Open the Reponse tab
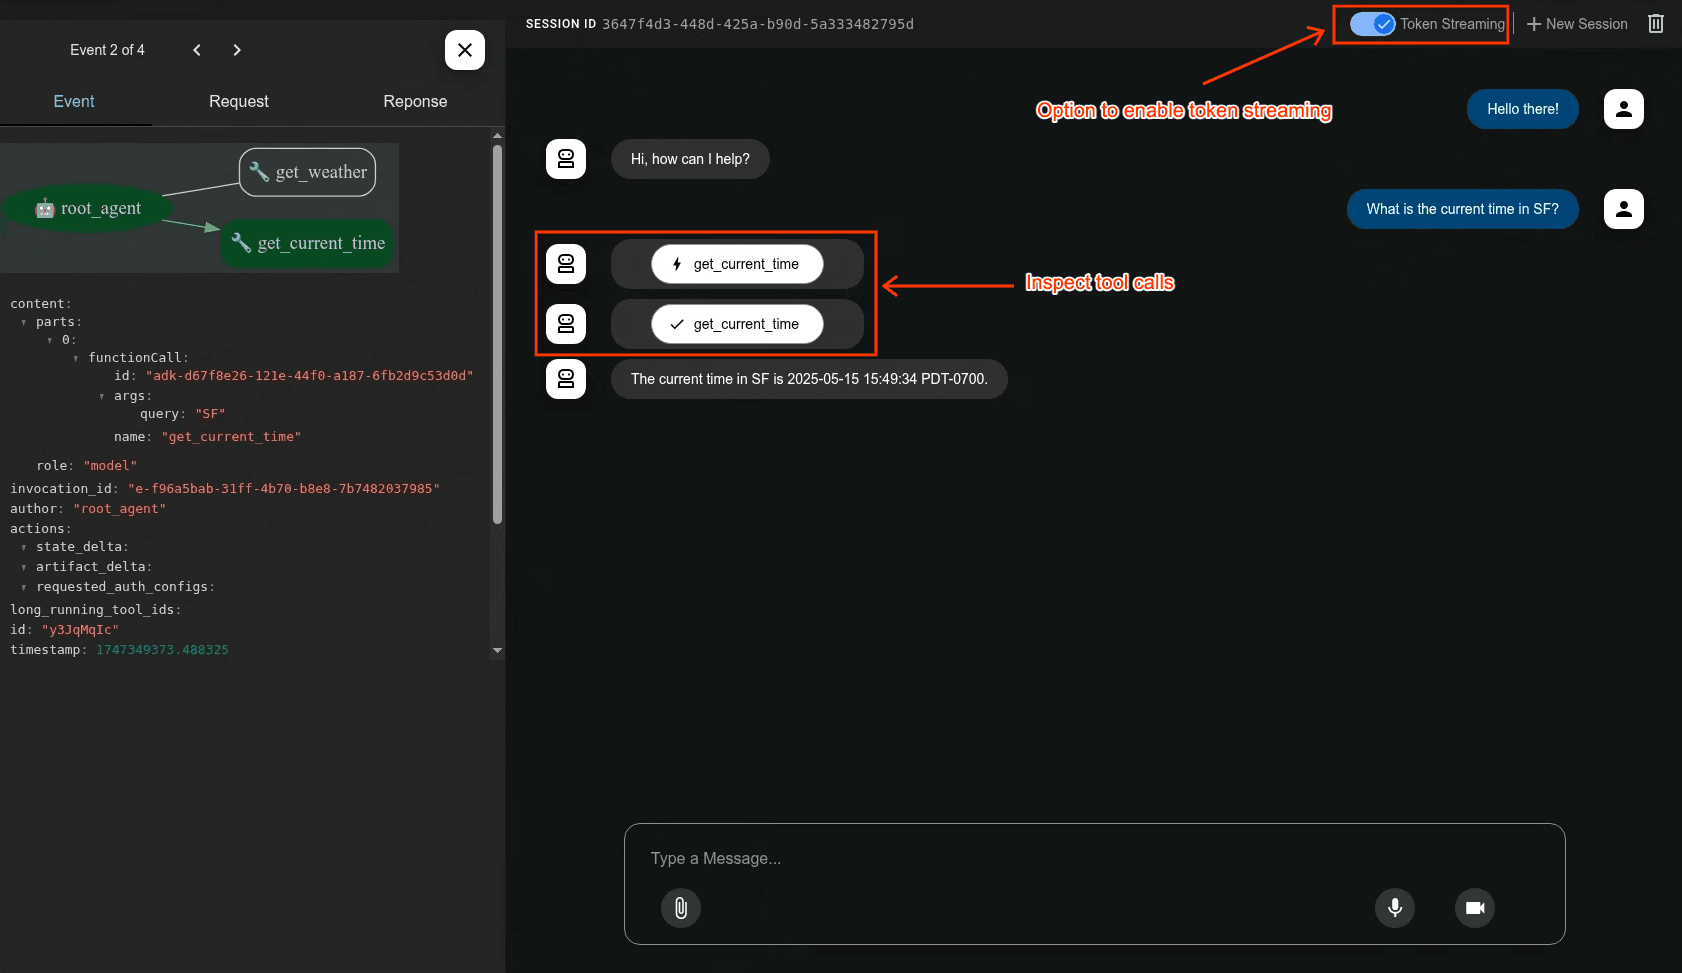 tap(414, 101)
